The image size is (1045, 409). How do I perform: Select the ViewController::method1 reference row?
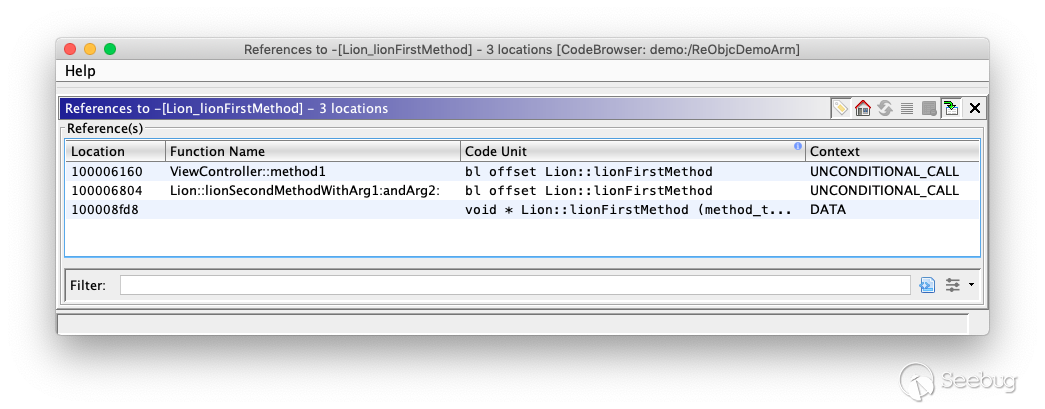(248, 171)
